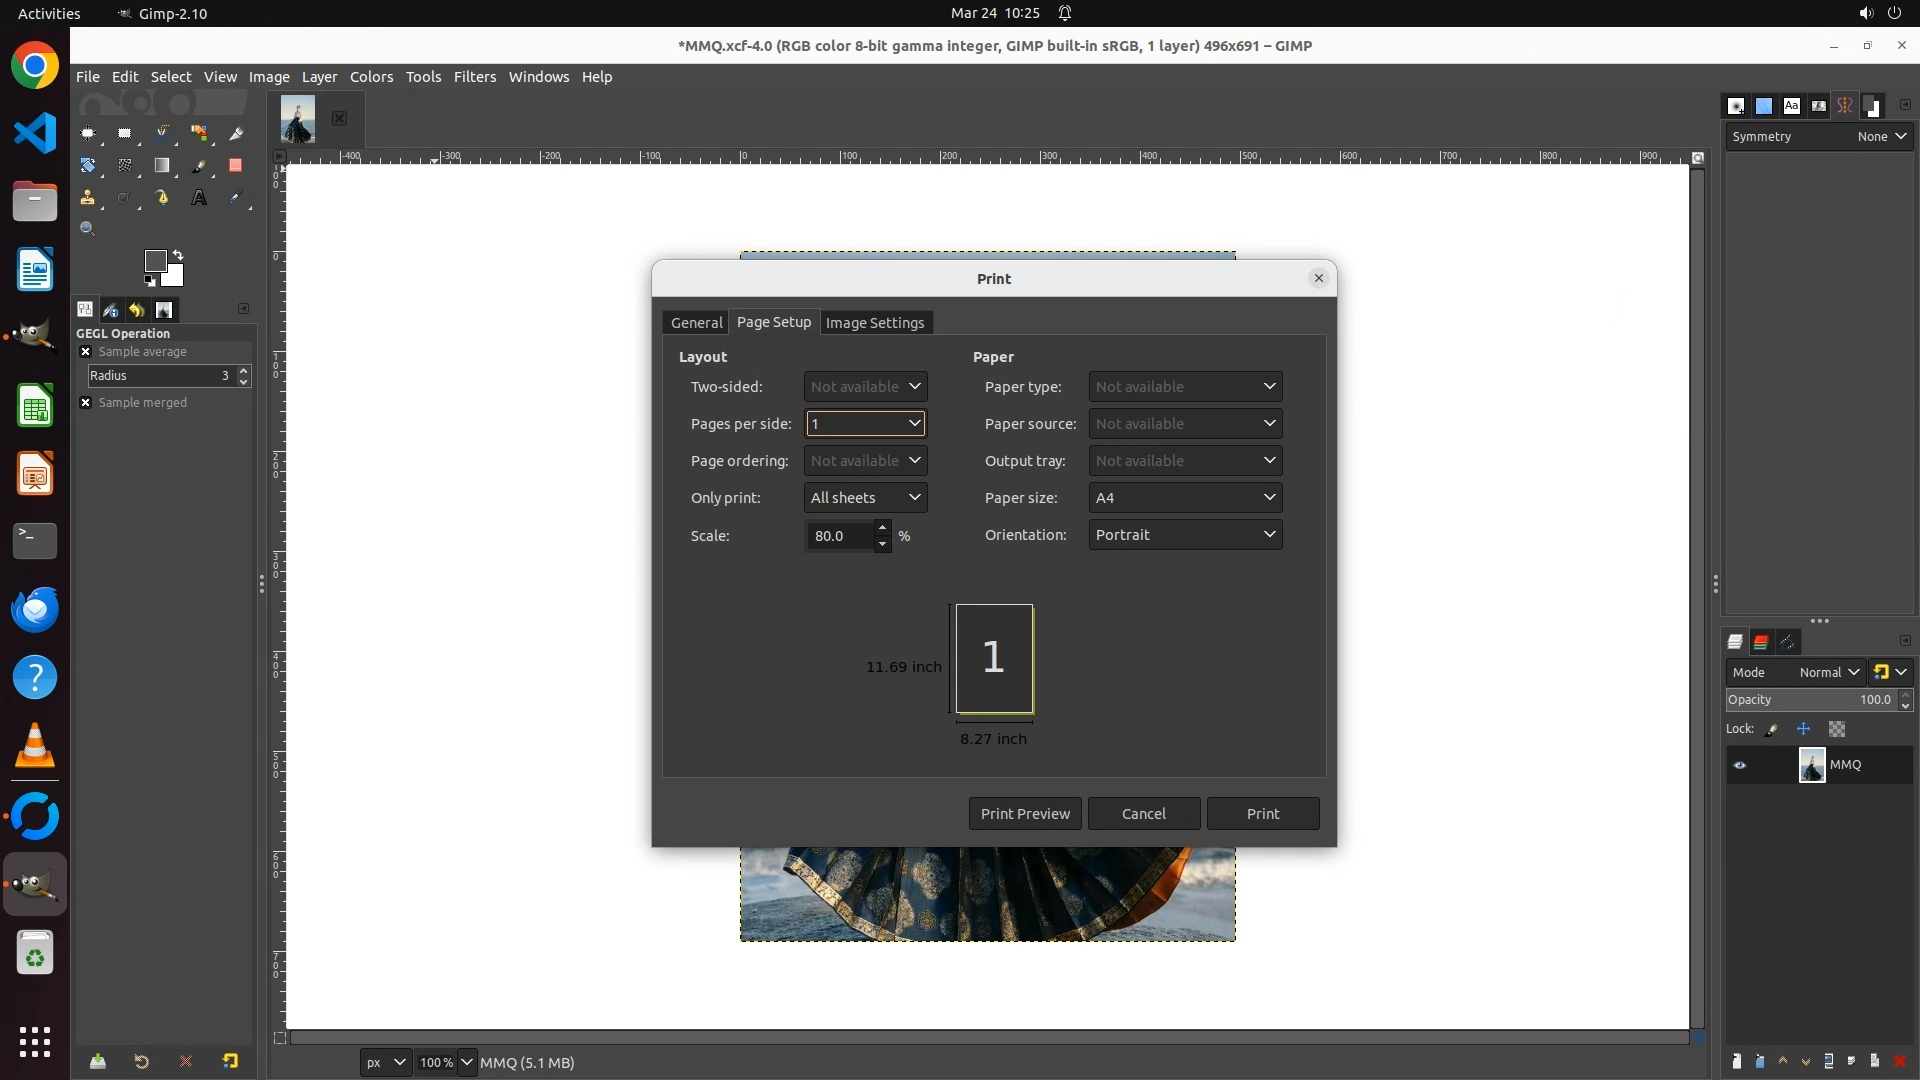Screen dimensions: 1920x1080
Task: Select the Gradient tool
Action: [162, 166]
